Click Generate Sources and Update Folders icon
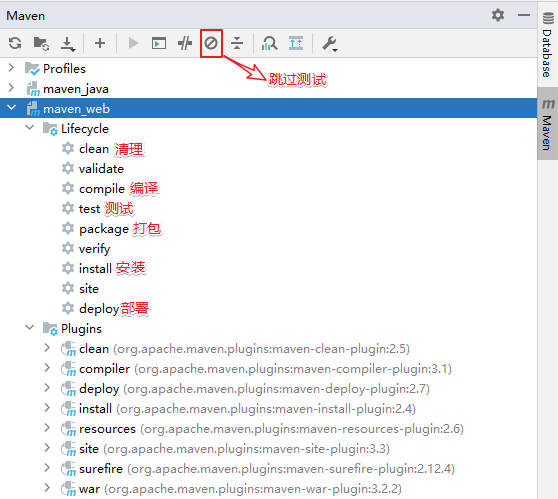 (x=41, y=43)
